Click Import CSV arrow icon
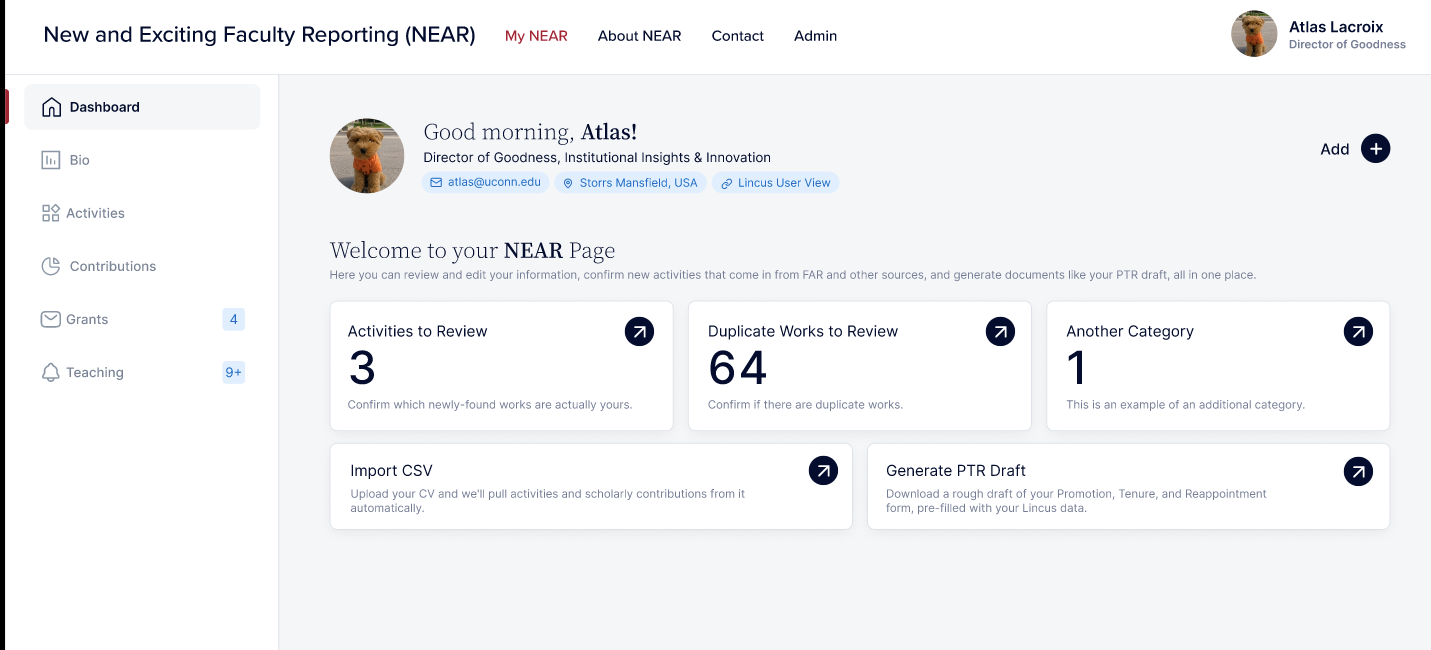 [x=823, y=471]
